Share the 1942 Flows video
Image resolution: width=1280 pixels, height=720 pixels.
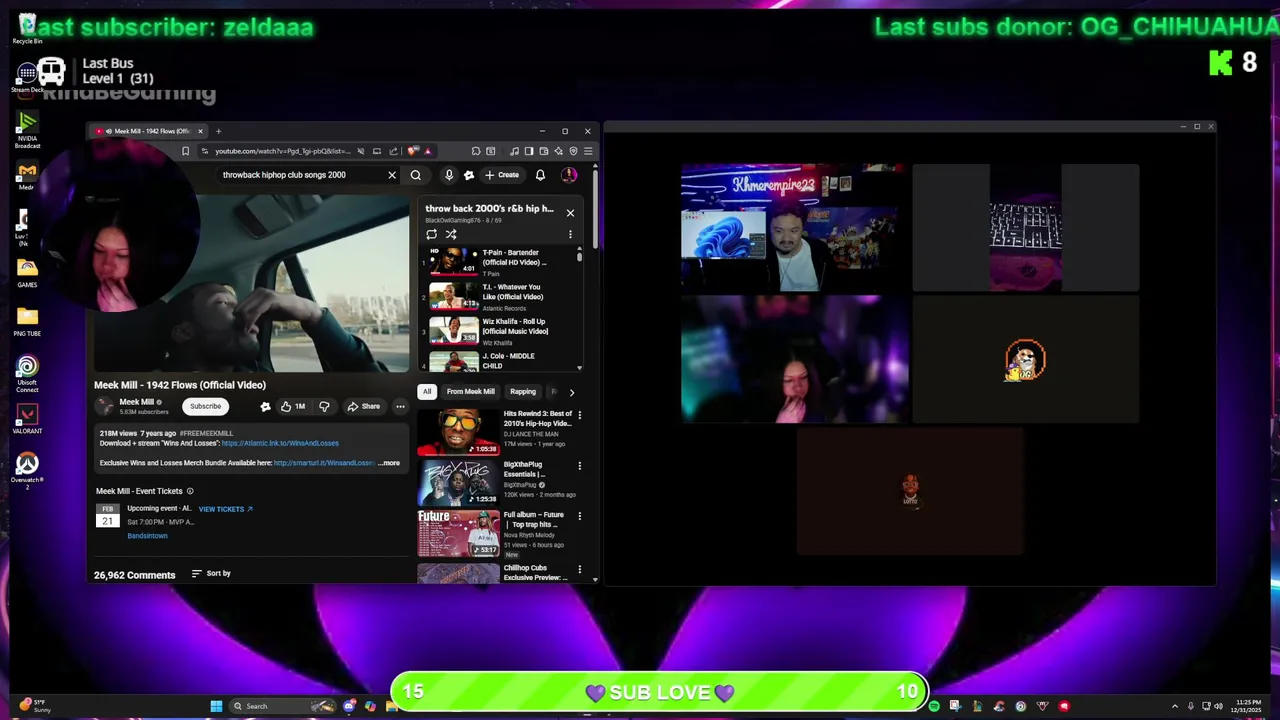pos(364,407)
